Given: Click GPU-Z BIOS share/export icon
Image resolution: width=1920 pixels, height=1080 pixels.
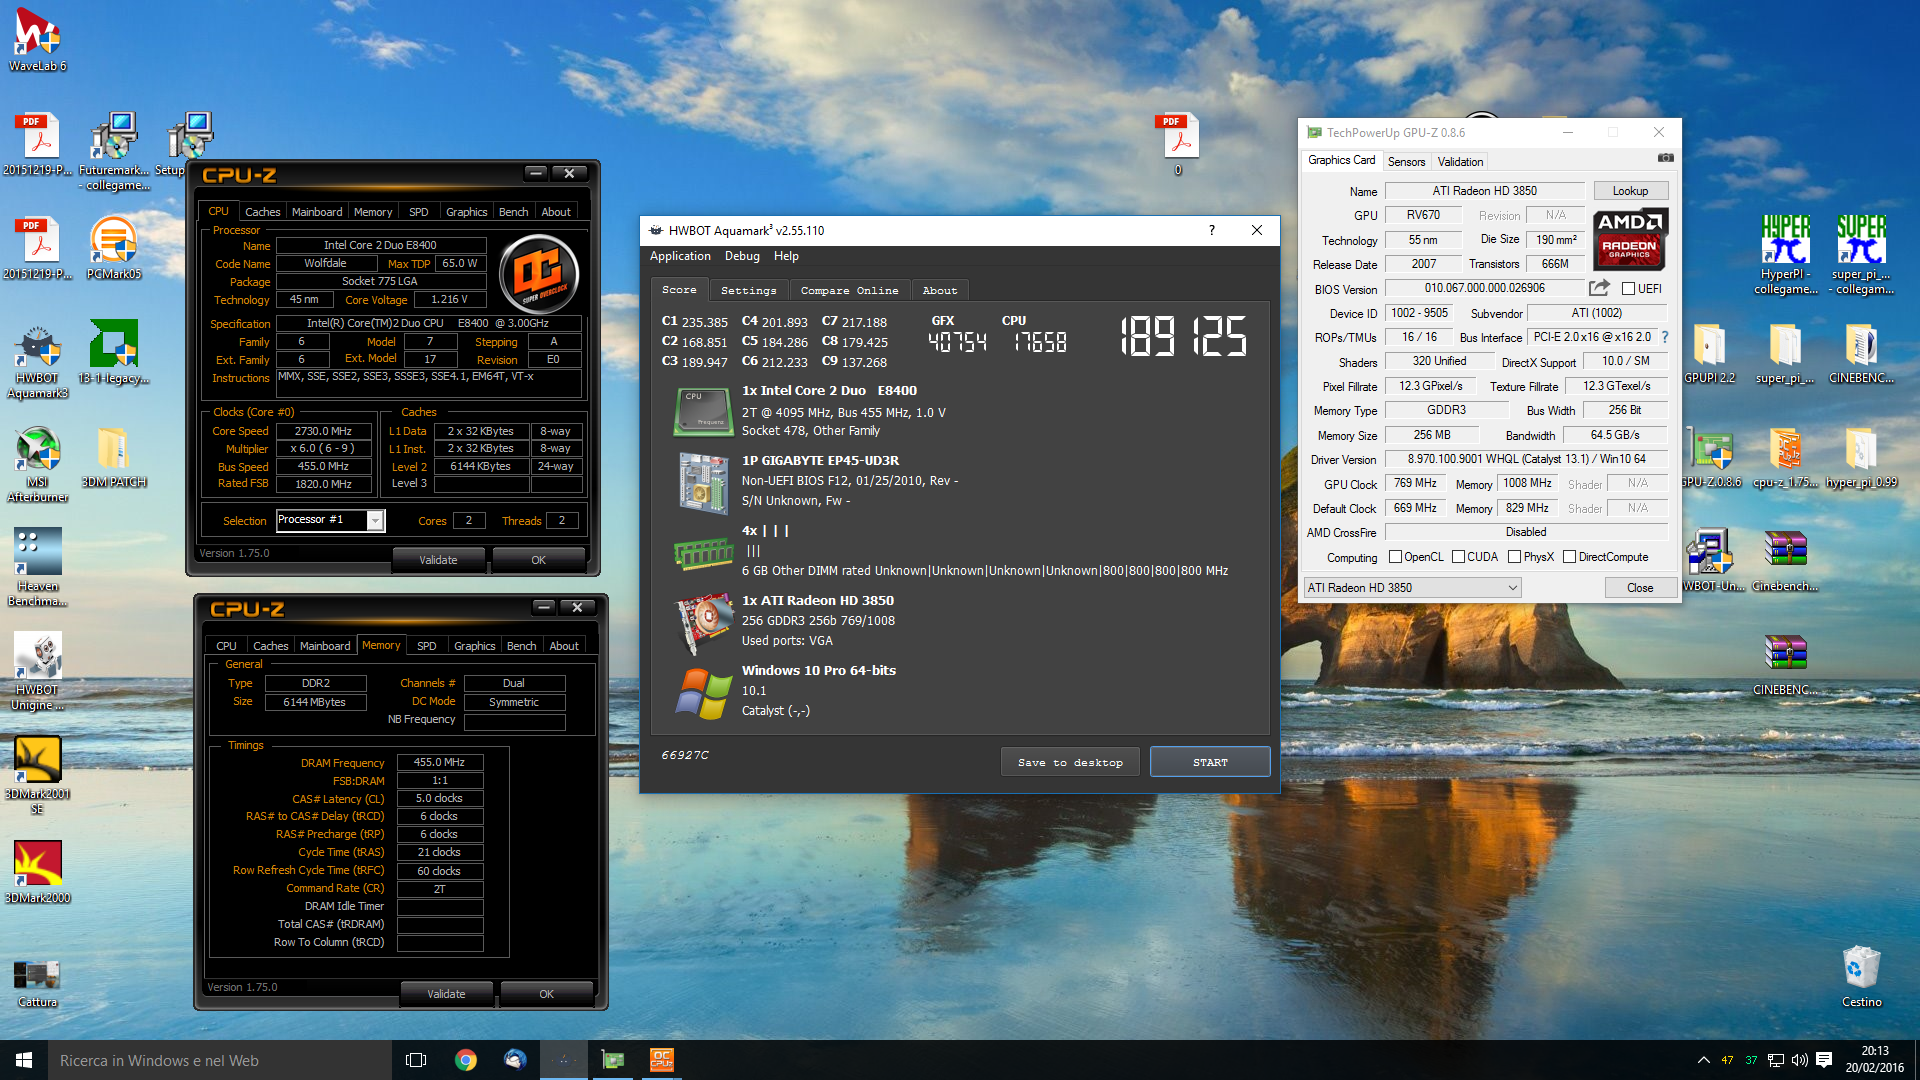Looking at the screenshot, I should pyautogui.click(x=1599, y=288).
